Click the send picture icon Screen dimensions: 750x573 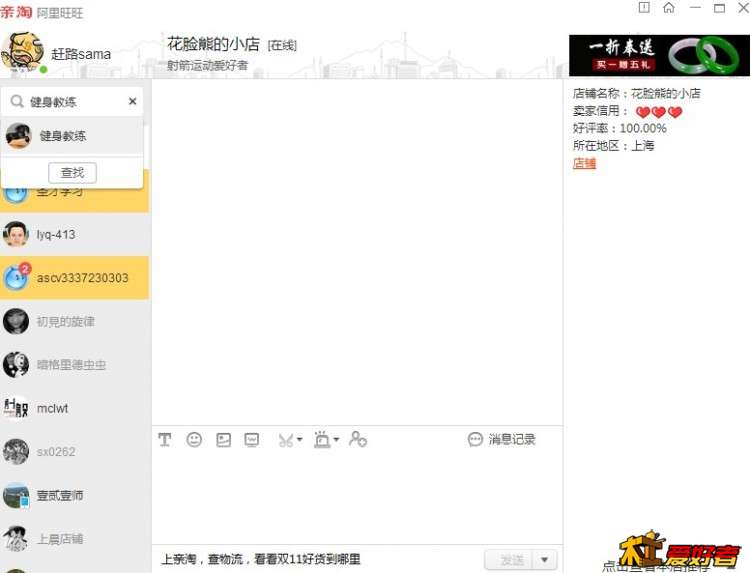(223, 440)
